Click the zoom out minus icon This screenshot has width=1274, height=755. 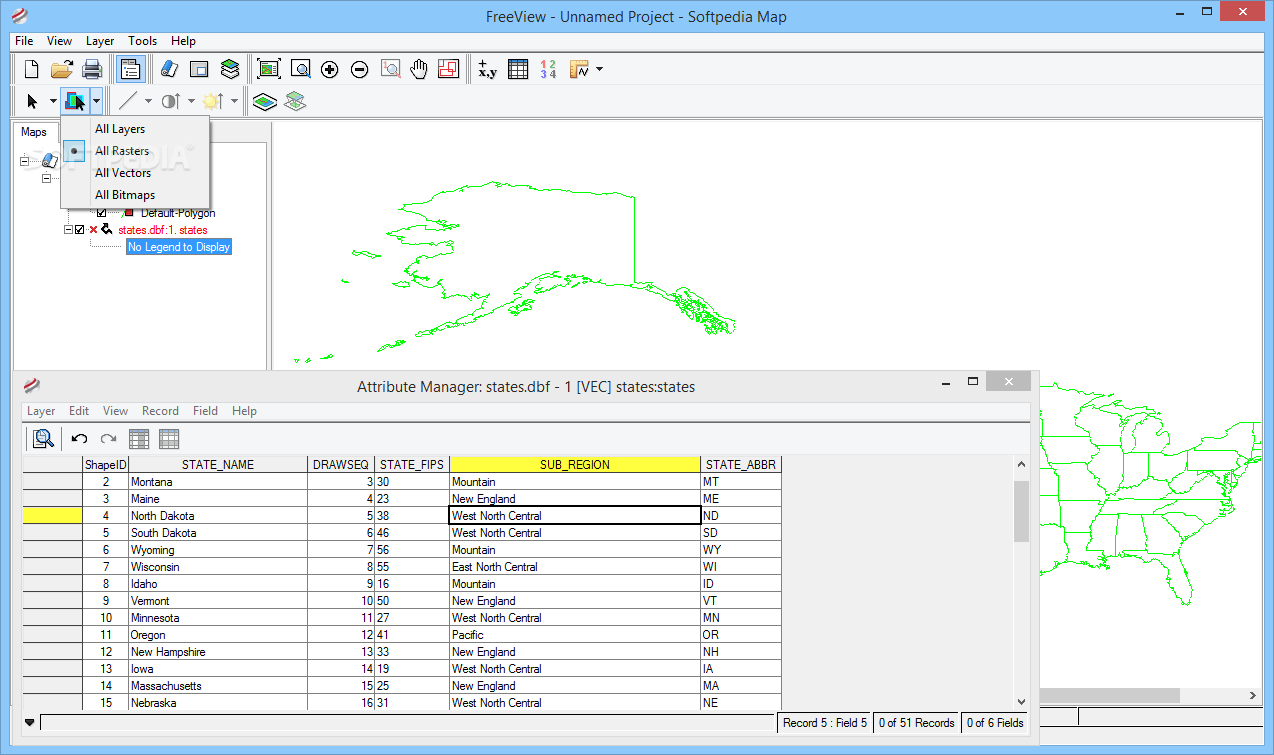[x=360, y=69]
